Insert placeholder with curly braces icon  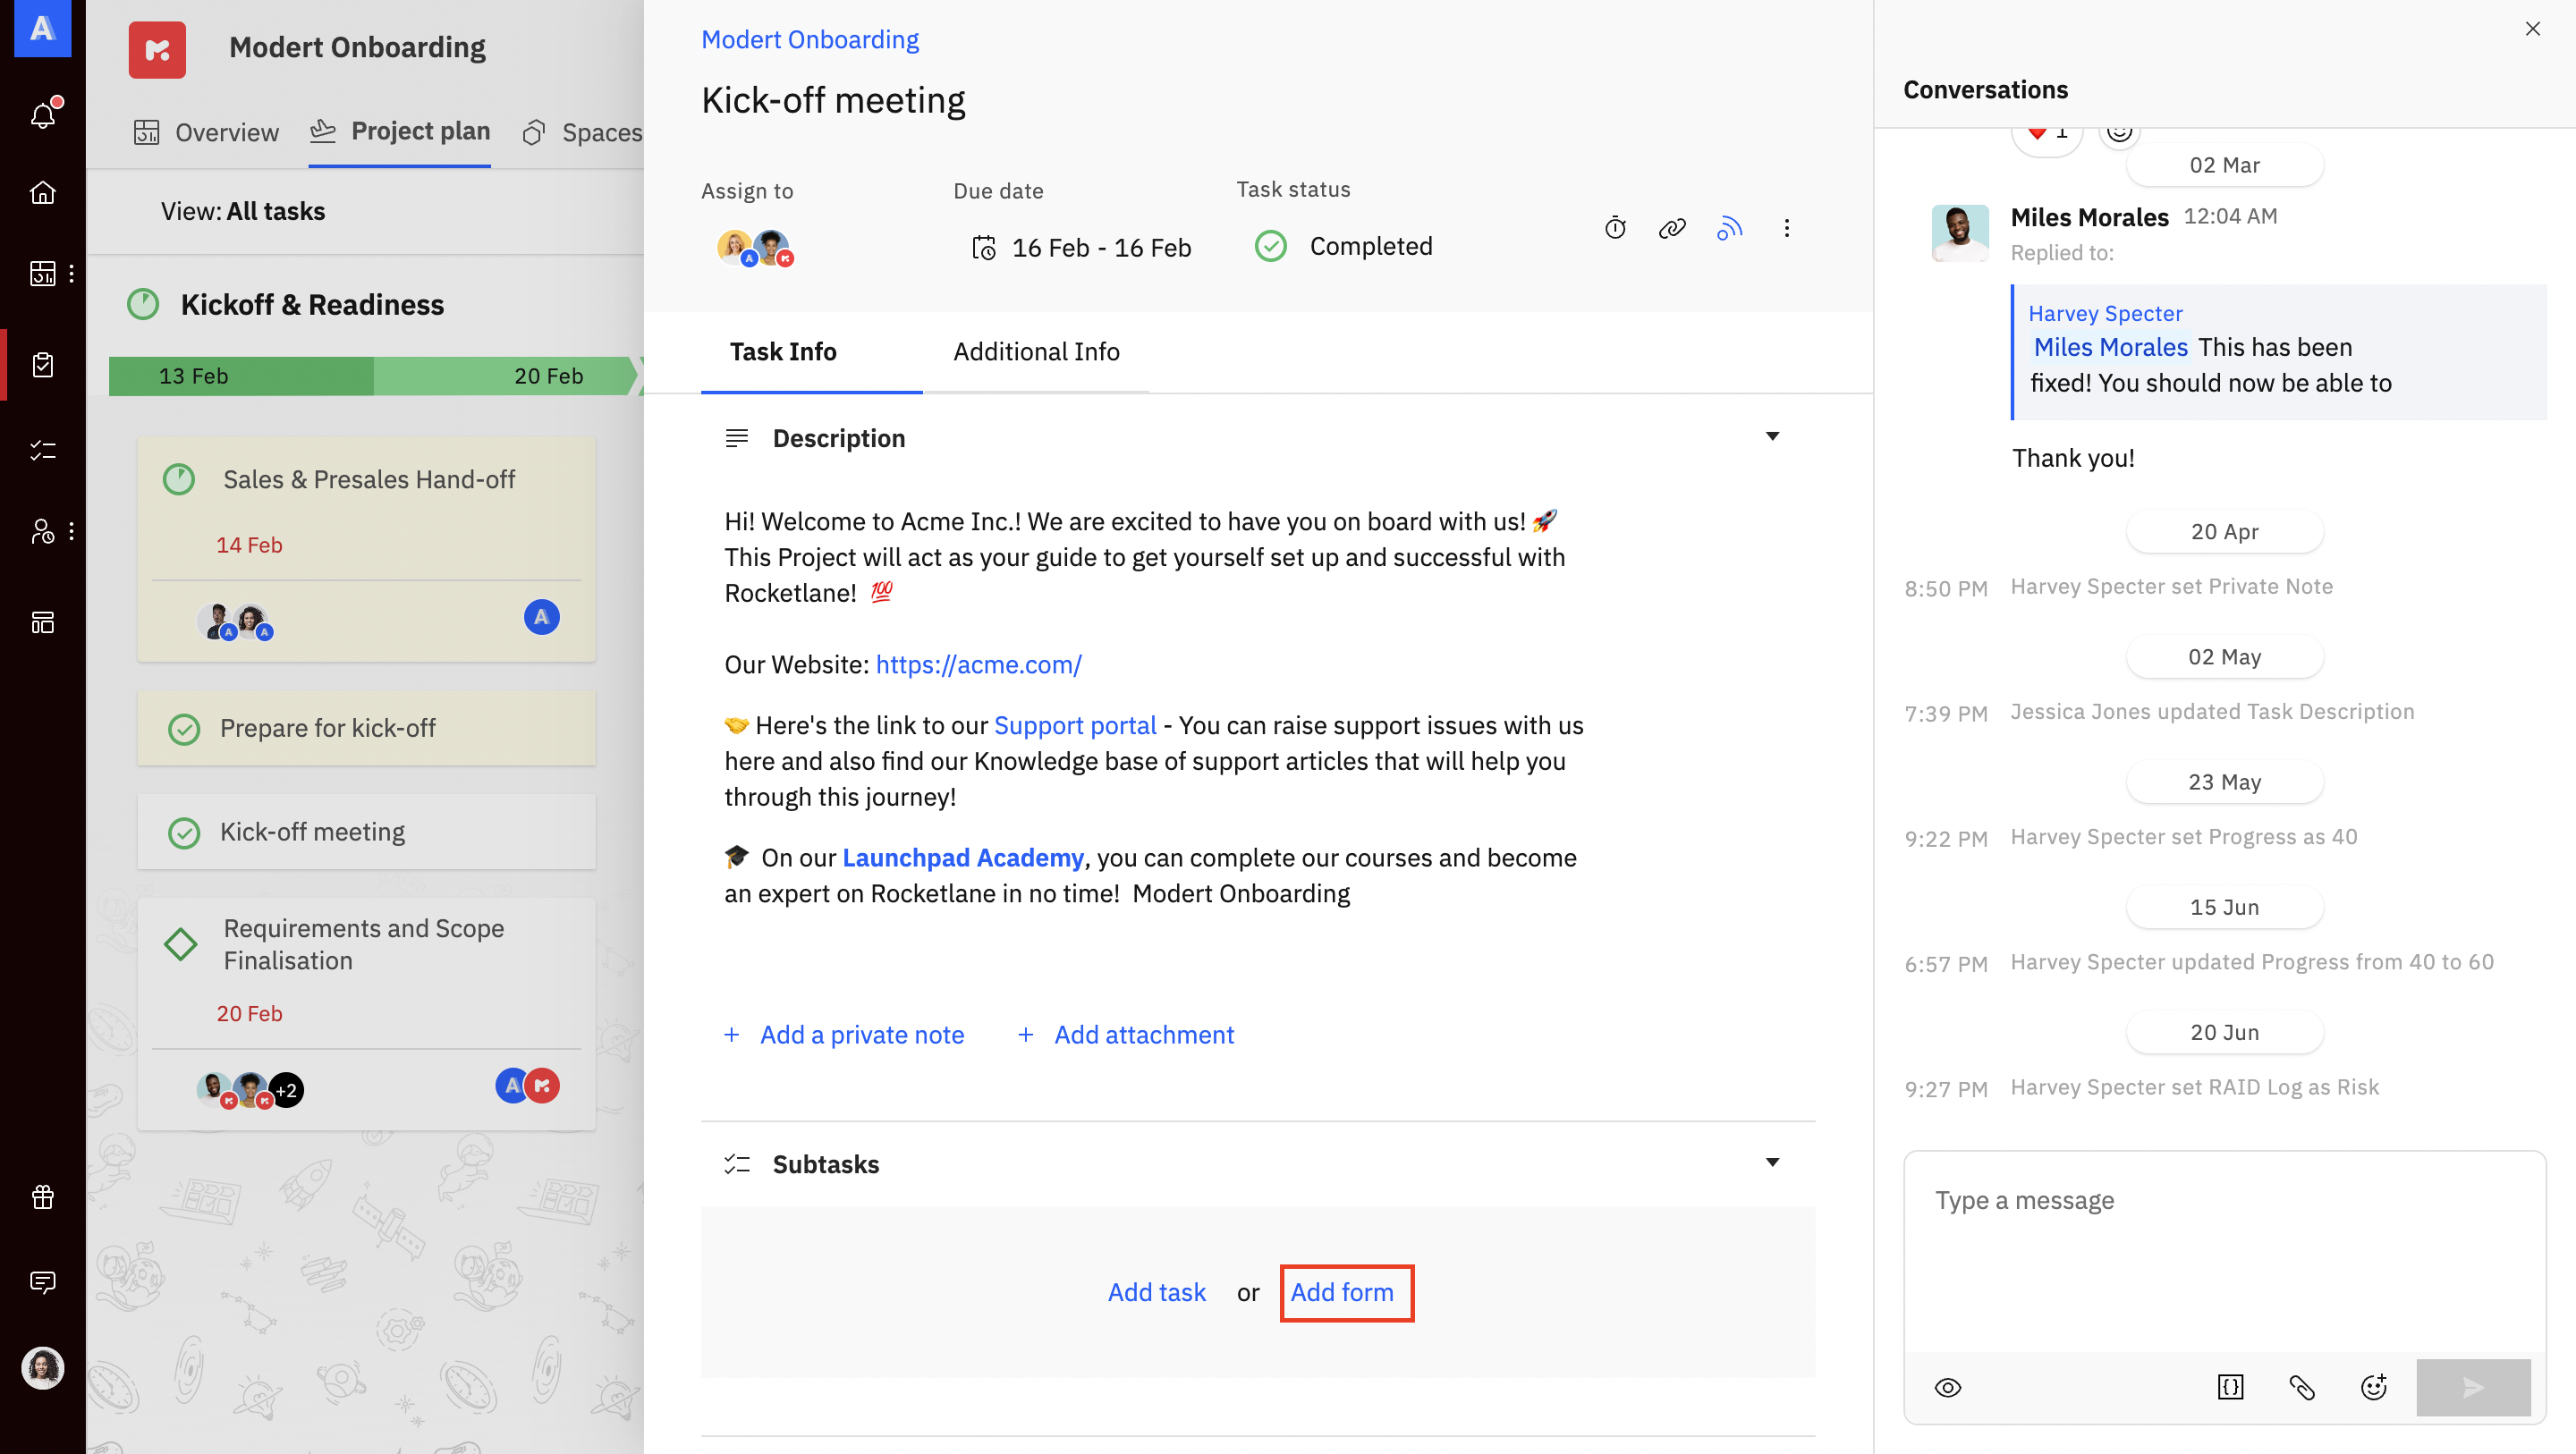pyautogui.click(x=2230, y=1387)
